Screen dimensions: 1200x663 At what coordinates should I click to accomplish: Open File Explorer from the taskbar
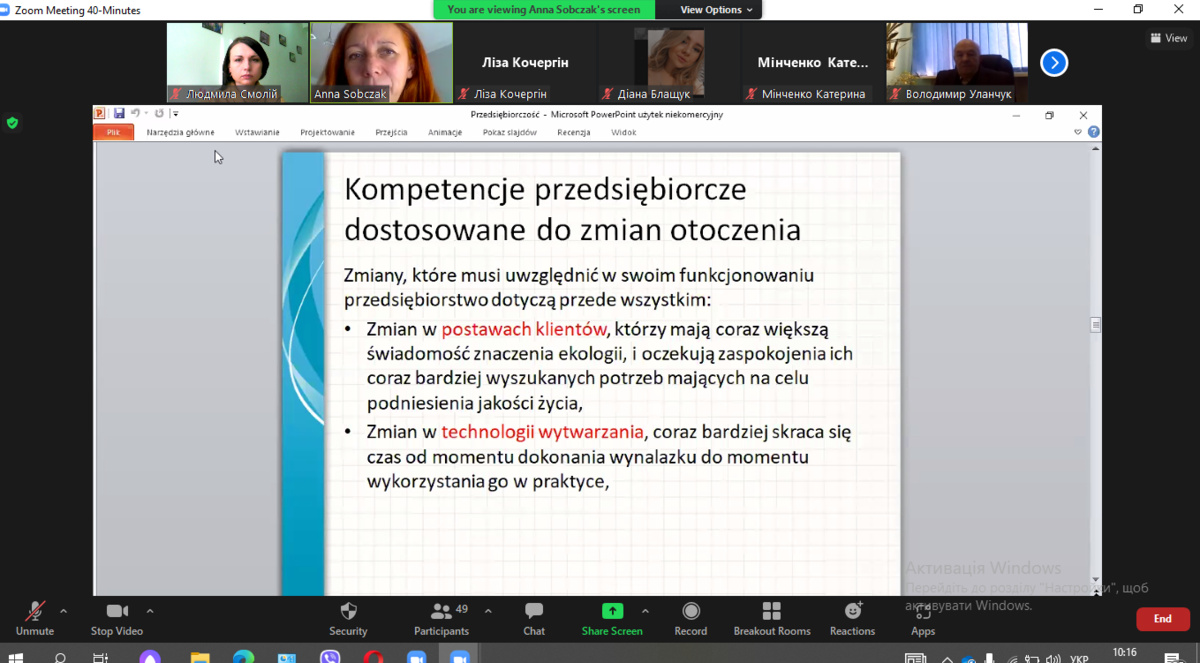click(x=200, y=657)
